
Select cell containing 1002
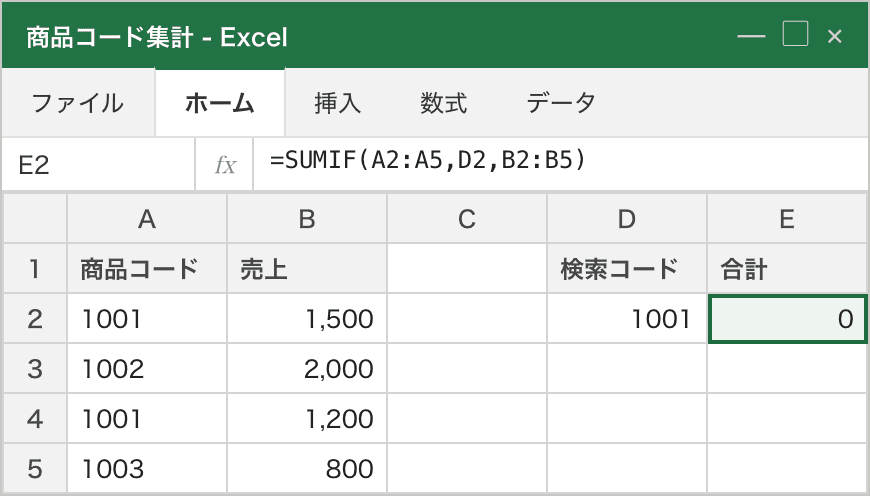(x=147, y=368)
